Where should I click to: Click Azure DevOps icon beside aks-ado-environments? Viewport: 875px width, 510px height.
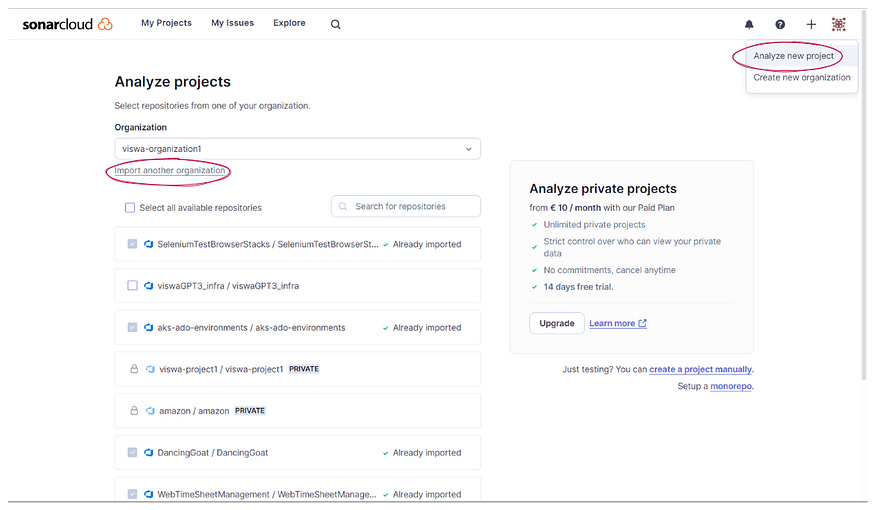point(148,328)
